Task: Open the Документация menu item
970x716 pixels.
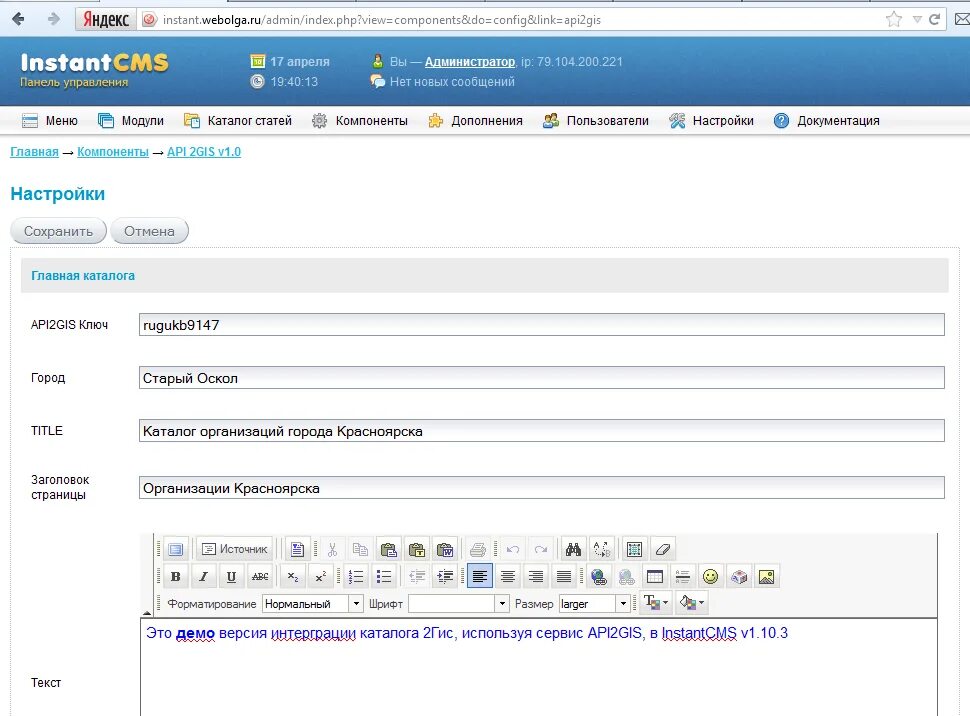Action: point(826,121)
